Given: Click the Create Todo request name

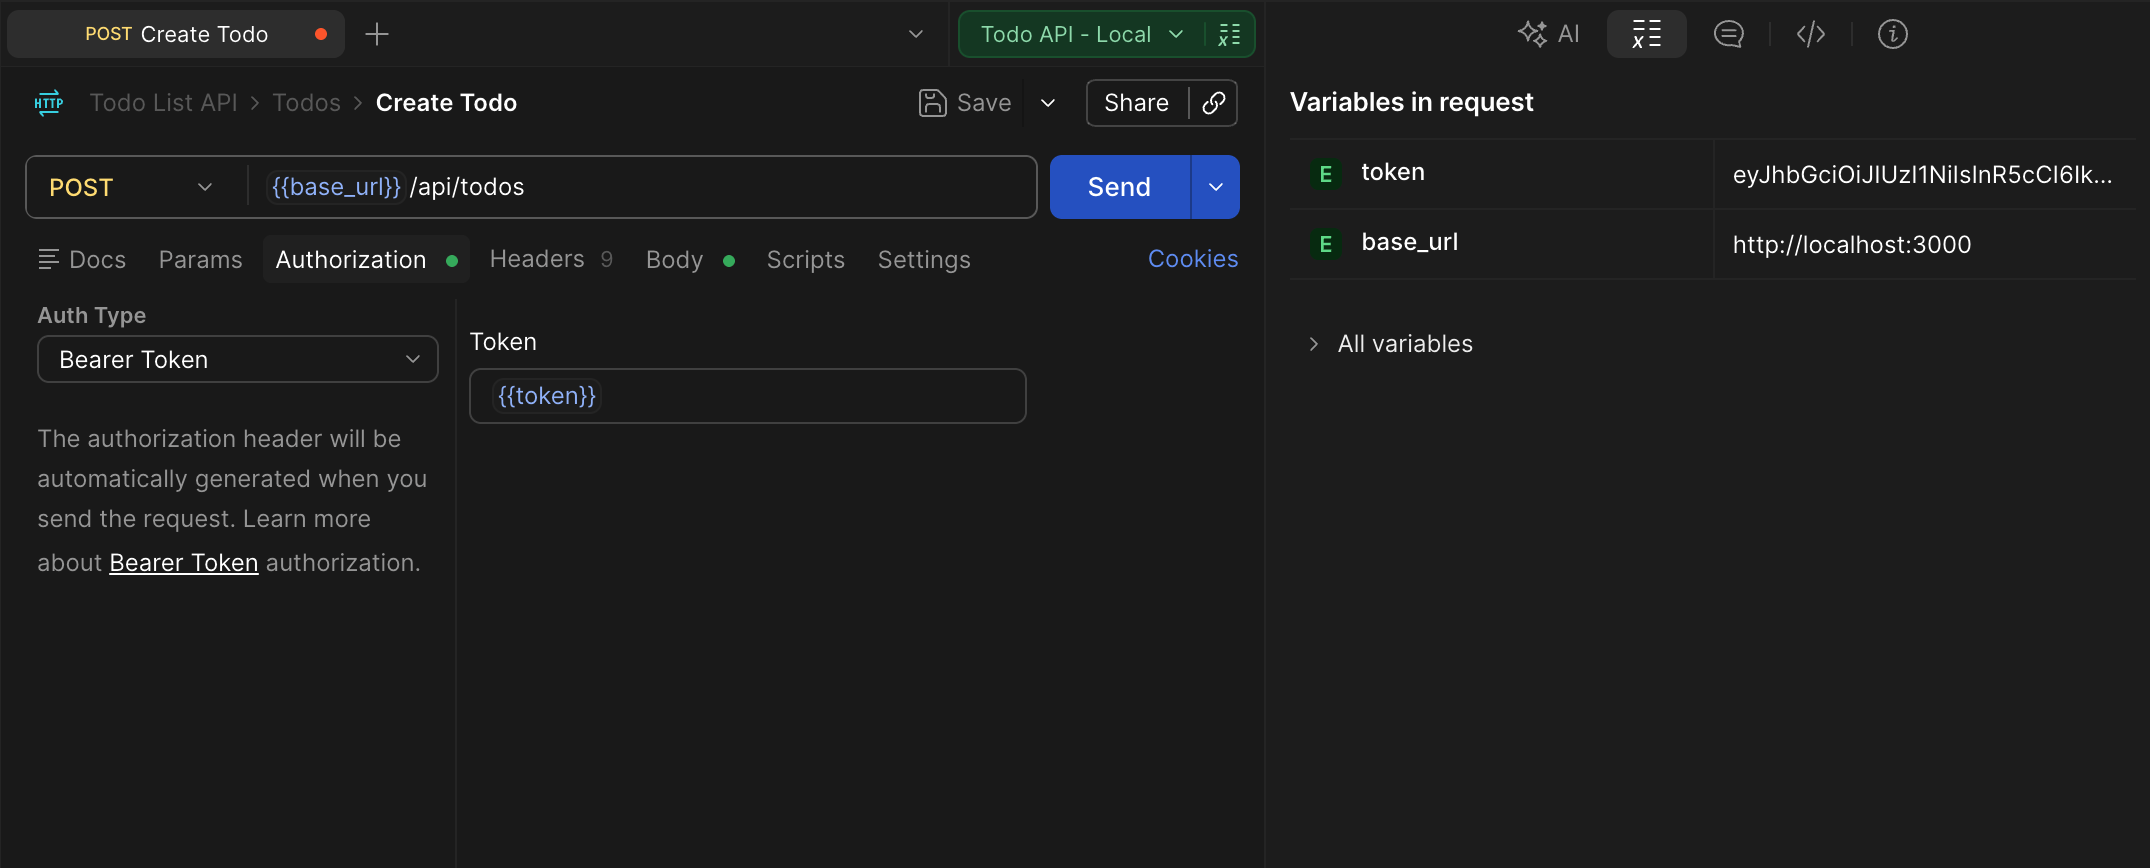Looking at the screenshot, I should 446,103.
